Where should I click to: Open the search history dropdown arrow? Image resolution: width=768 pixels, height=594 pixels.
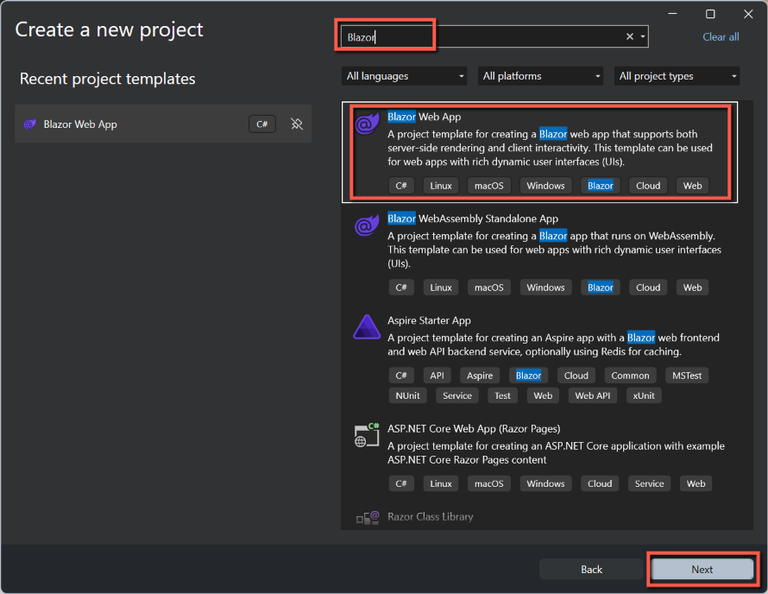tap(643, 37)
